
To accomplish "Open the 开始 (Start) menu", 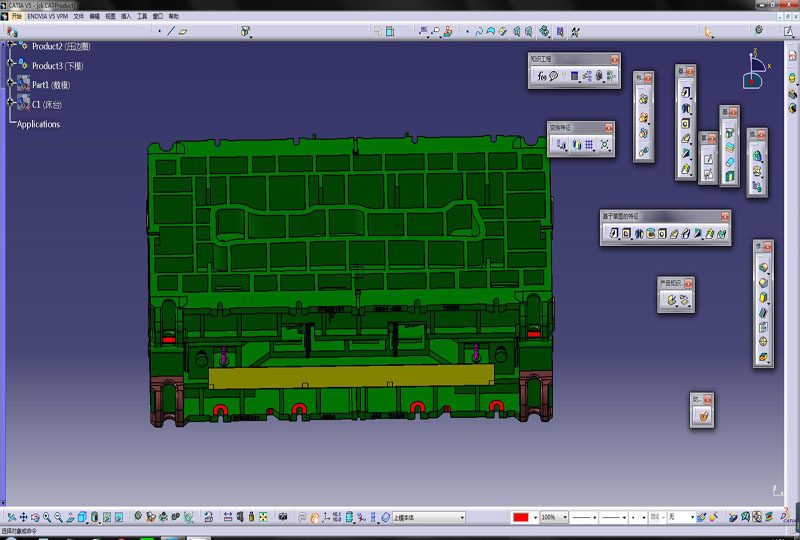I will click(x=17, y=17).
